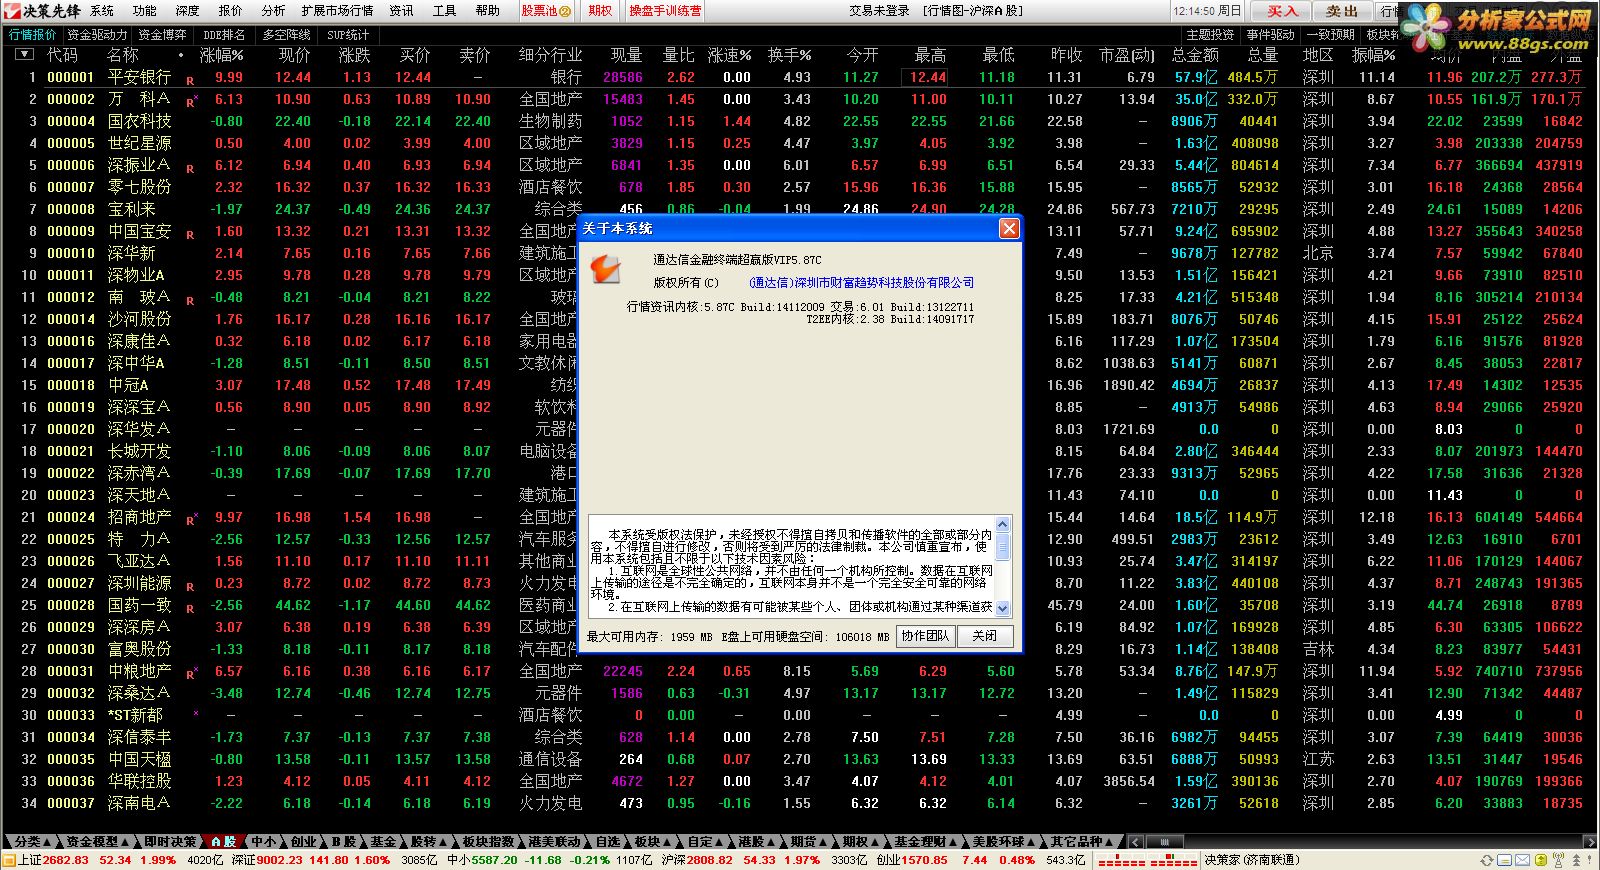Open the 帮助 menu

tap(488, 11)
